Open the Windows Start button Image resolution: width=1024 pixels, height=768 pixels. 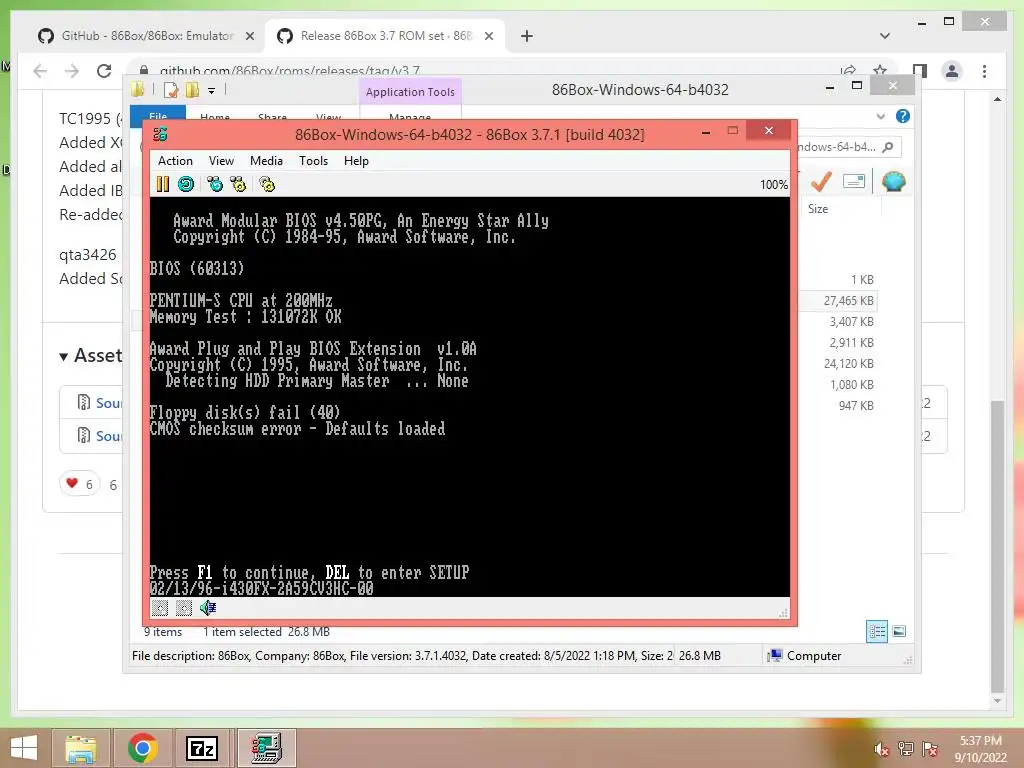click(x=24, y=748)
